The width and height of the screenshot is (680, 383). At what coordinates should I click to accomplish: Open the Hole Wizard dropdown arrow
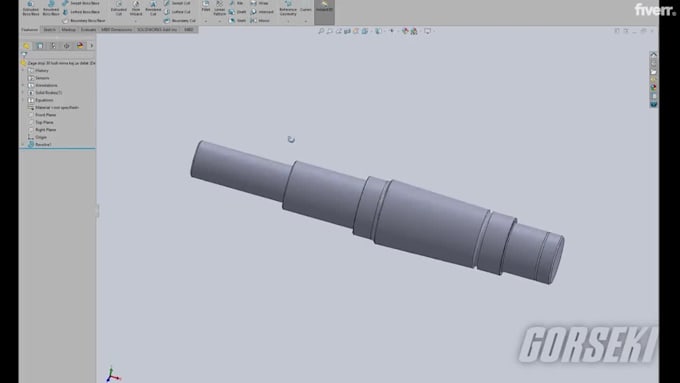coord(136,21)
